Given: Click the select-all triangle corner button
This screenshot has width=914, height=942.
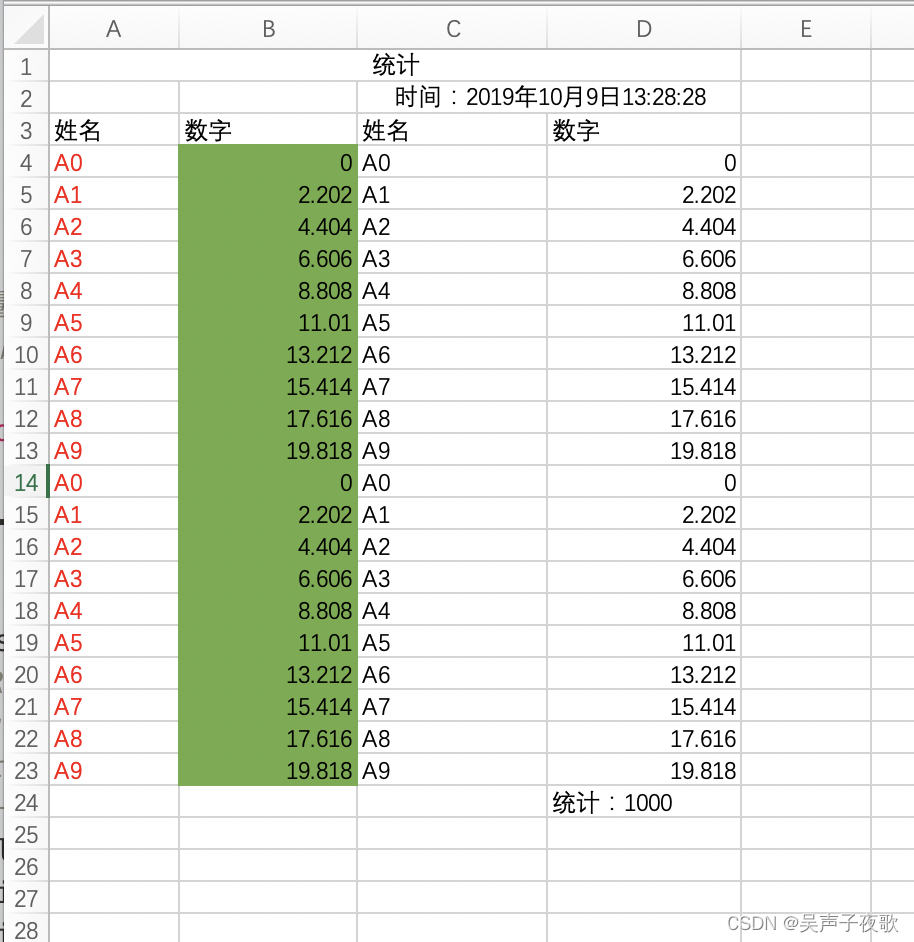Looking at the screenshot, I should 26,29.
